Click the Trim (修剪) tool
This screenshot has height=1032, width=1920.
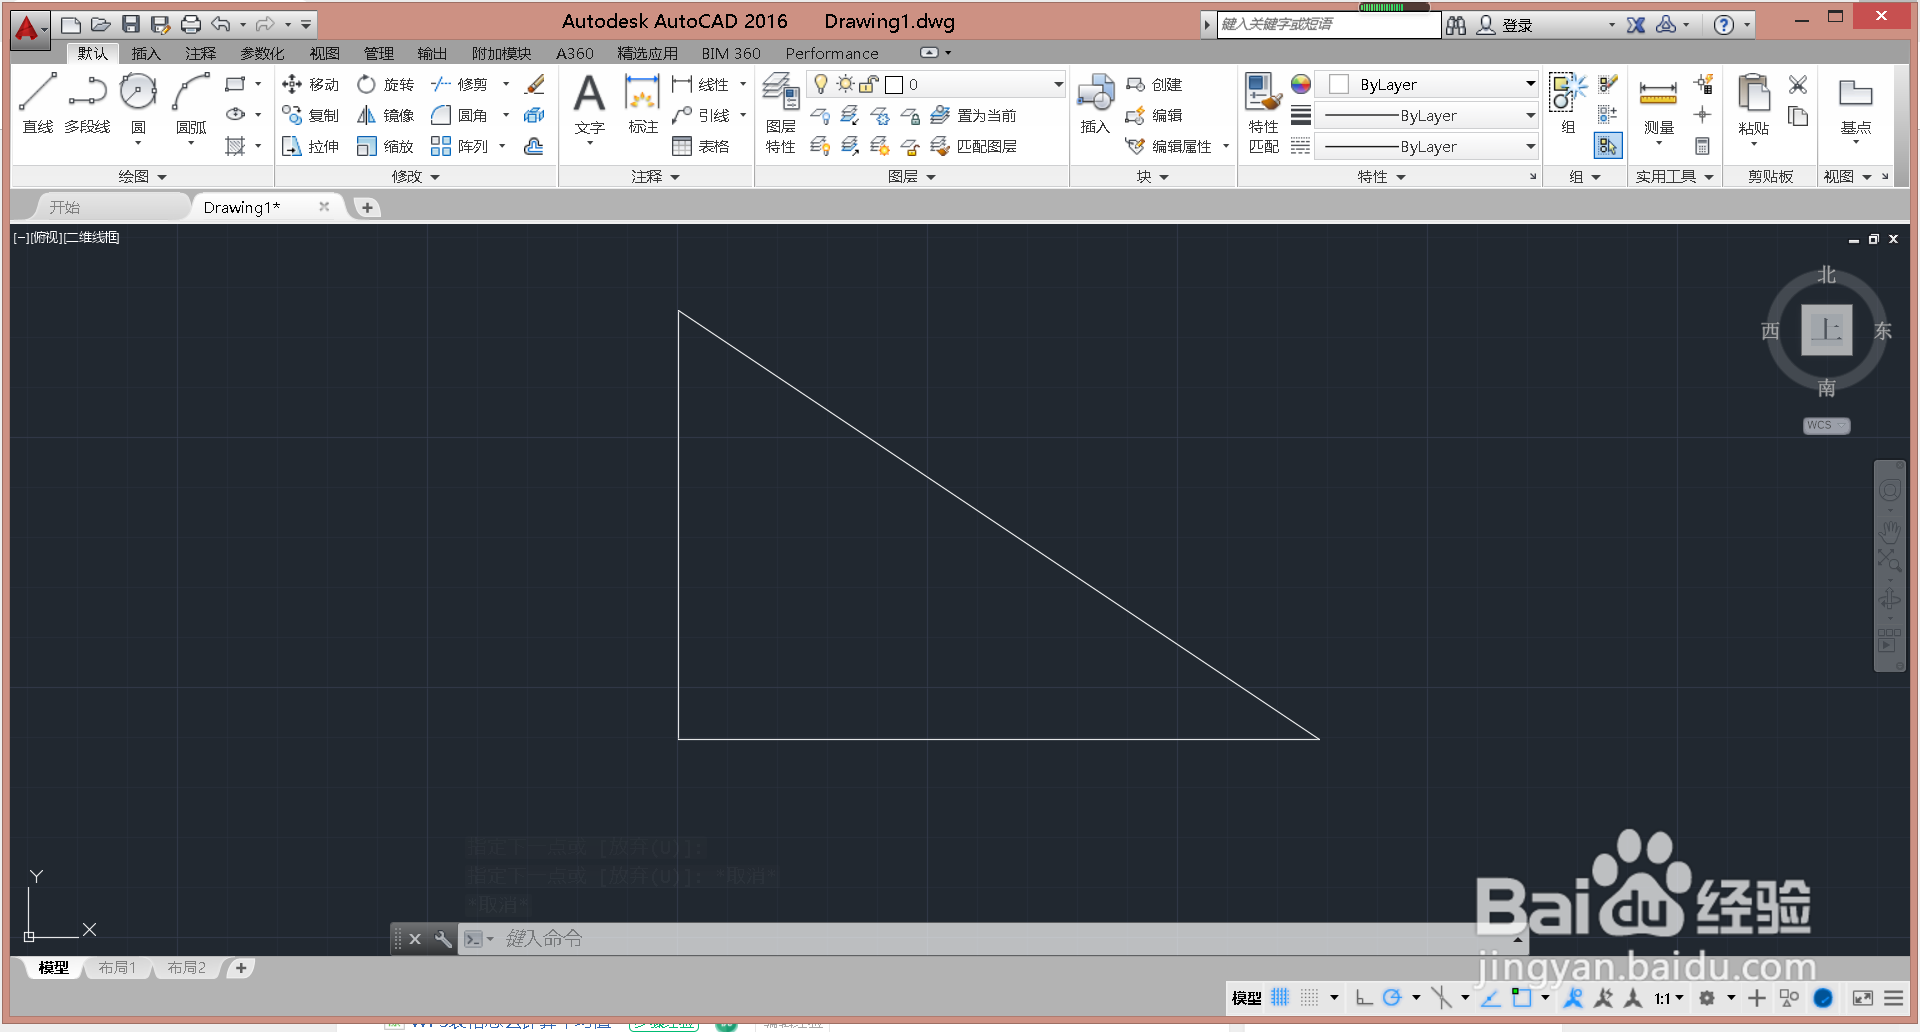[x=460, y=85]
